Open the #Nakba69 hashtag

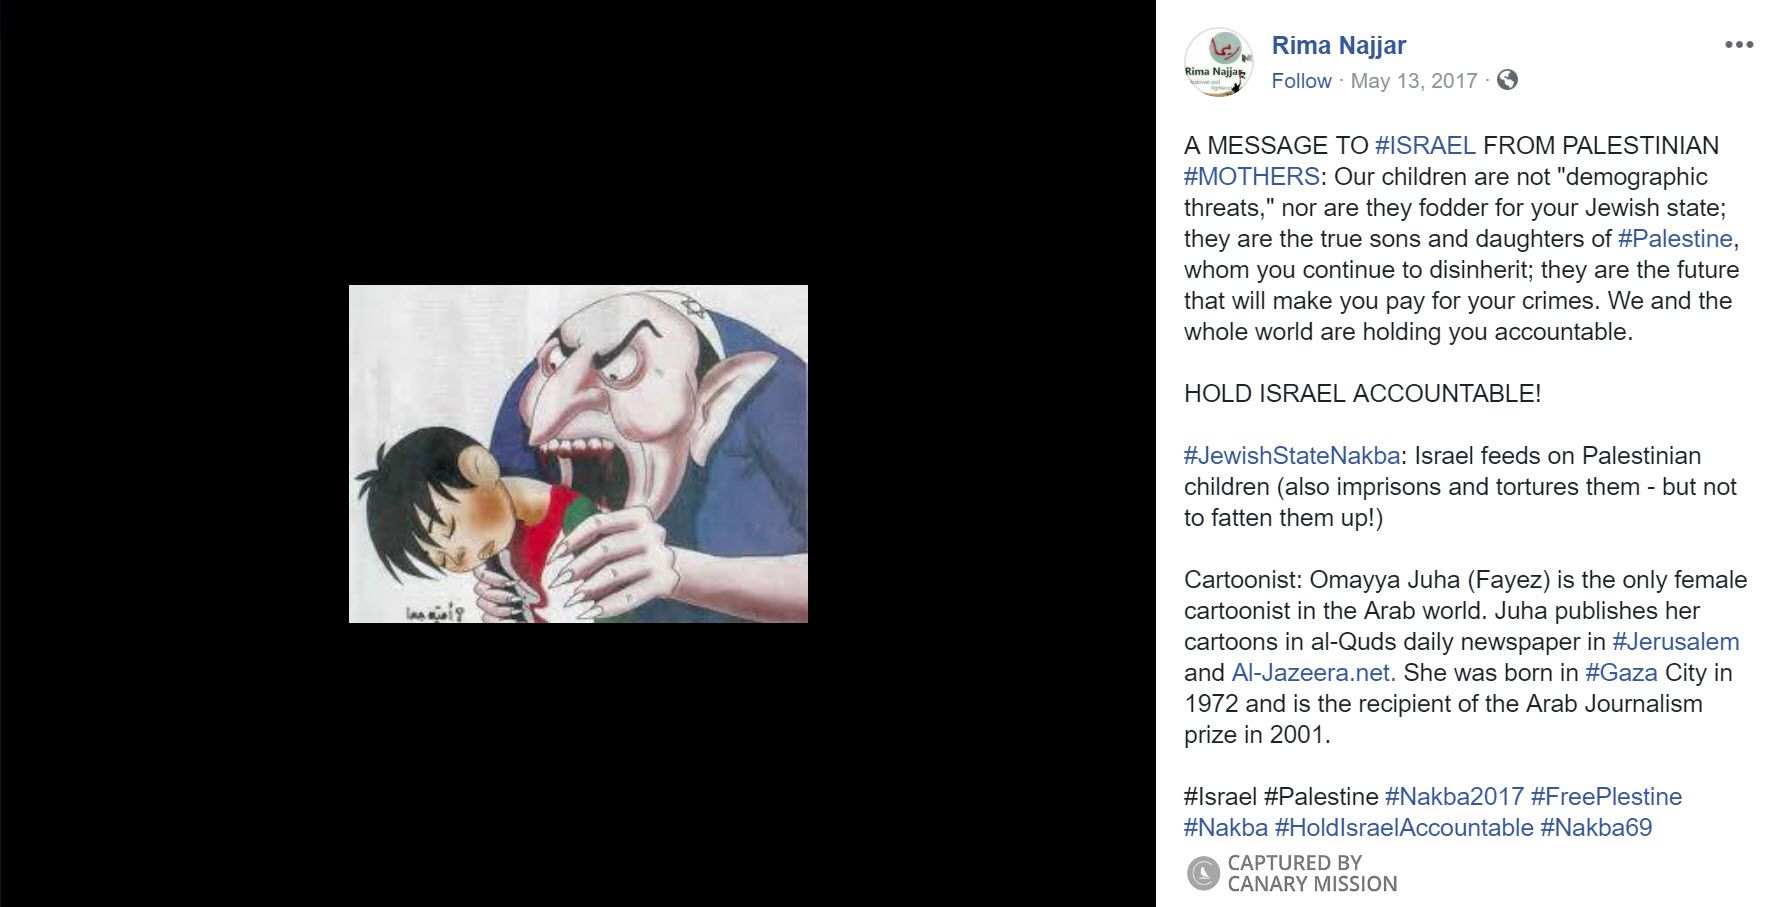pyautogui.click(x=1596, y=827)
